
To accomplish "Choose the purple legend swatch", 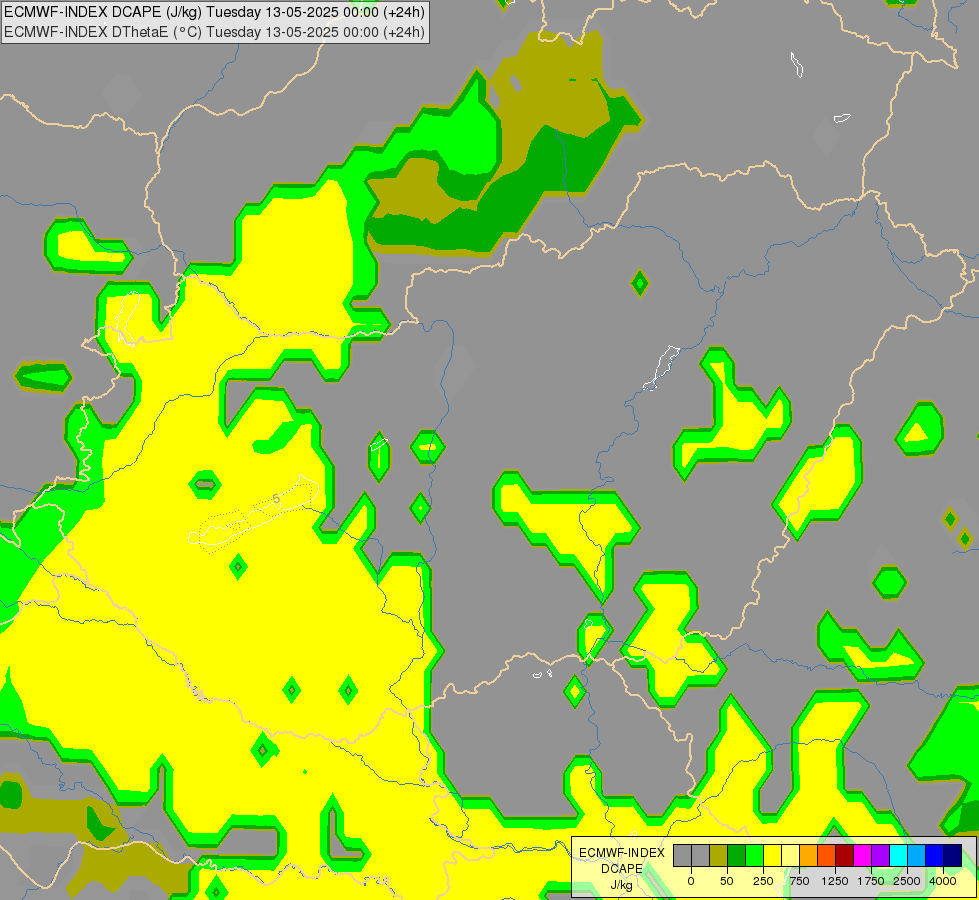I will (880, 855).
